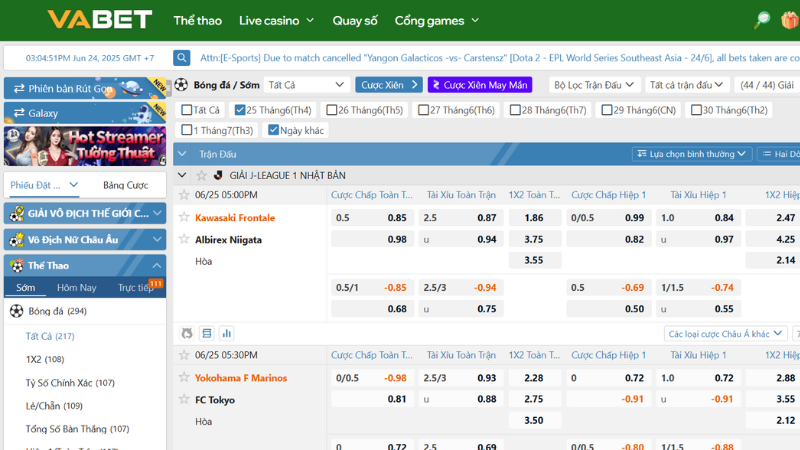Favorite the J-League 1 league star
The width and height of the screenshot is (800, 450).
coord(202,176)
